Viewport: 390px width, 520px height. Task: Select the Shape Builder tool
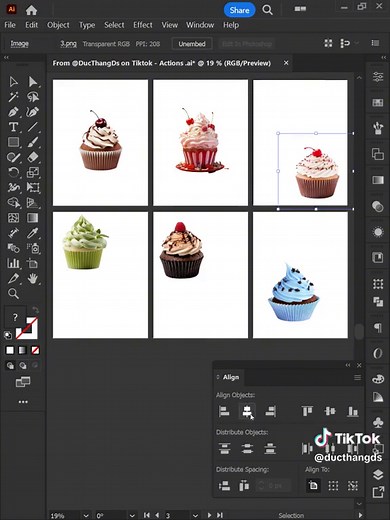point(13,203)
